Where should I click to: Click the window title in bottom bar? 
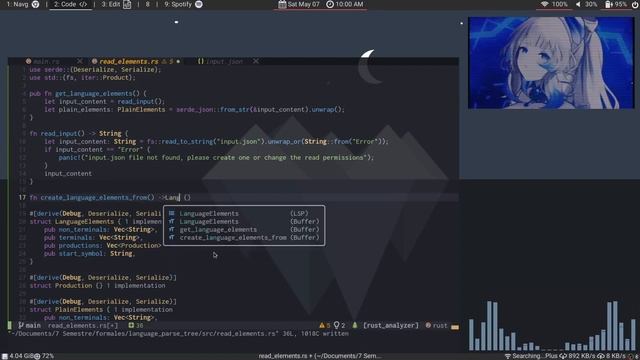coord(320,356)
